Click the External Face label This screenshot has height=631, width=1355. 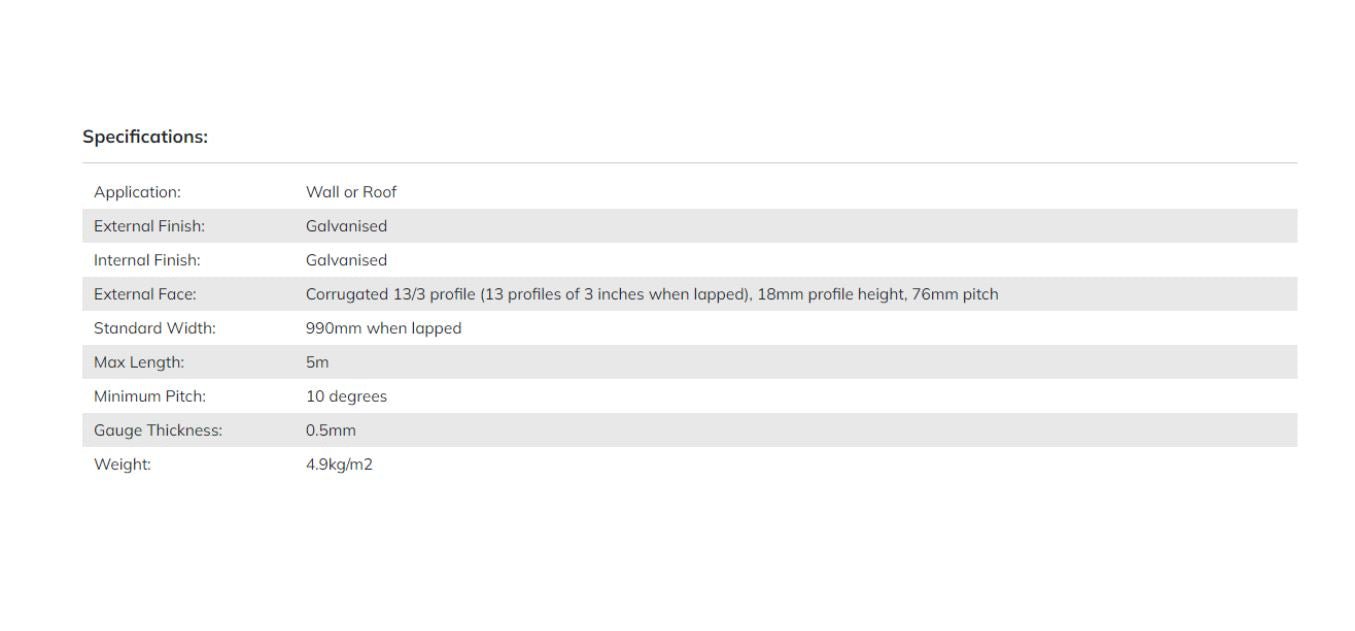pos(145,294)
